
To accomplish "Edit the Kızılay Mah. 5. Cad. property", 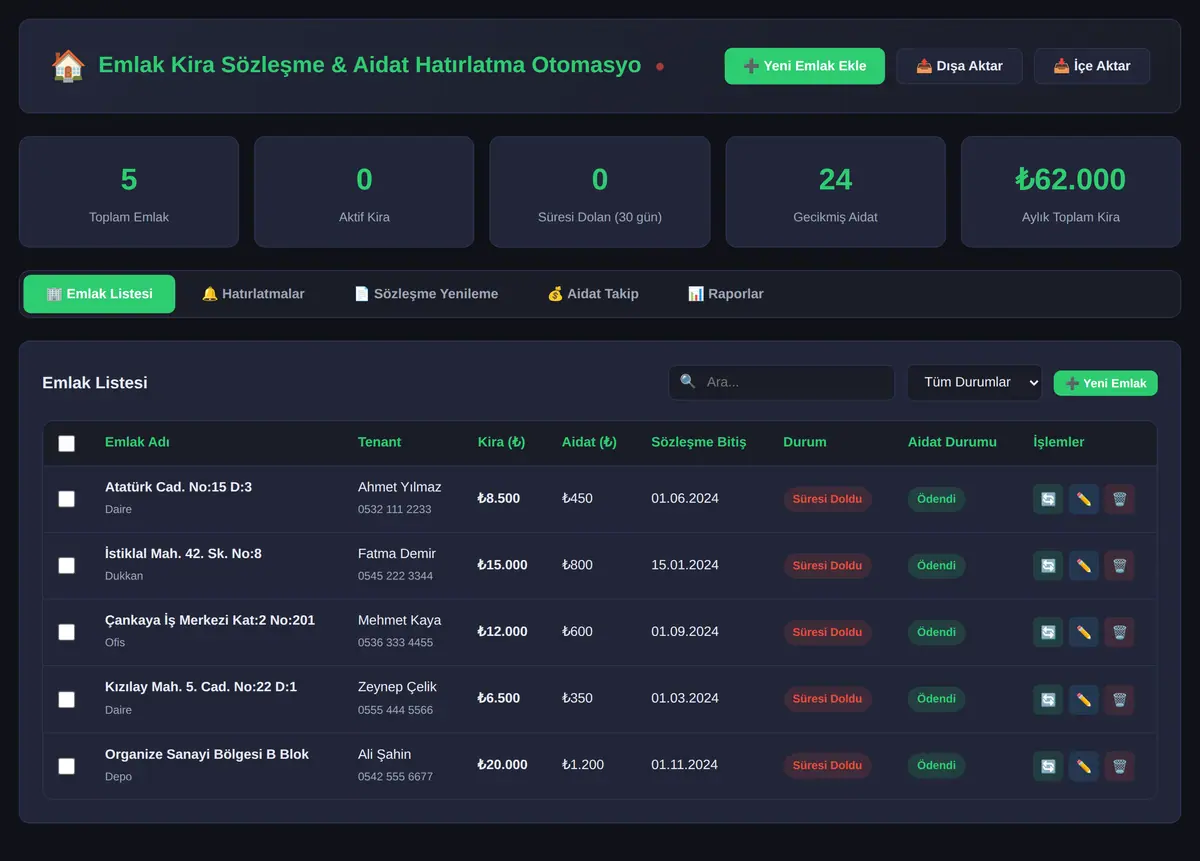I will [1084, 699].
